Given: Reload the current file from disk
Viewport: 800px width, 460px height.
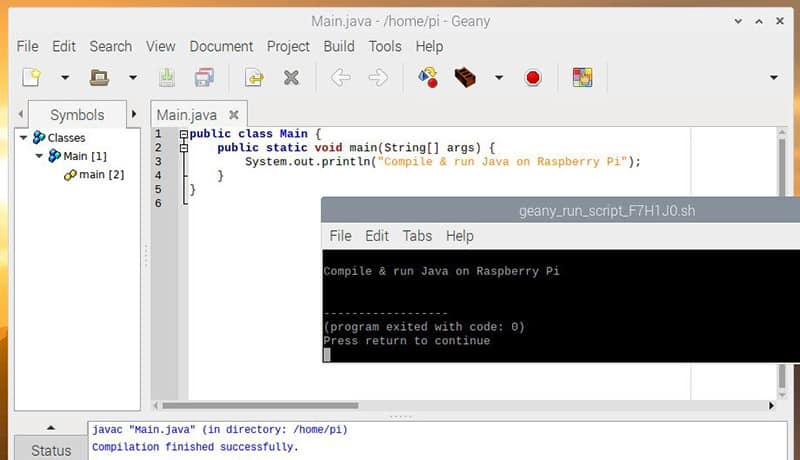Looking at the screenshot, I should [x=254, y=77].
